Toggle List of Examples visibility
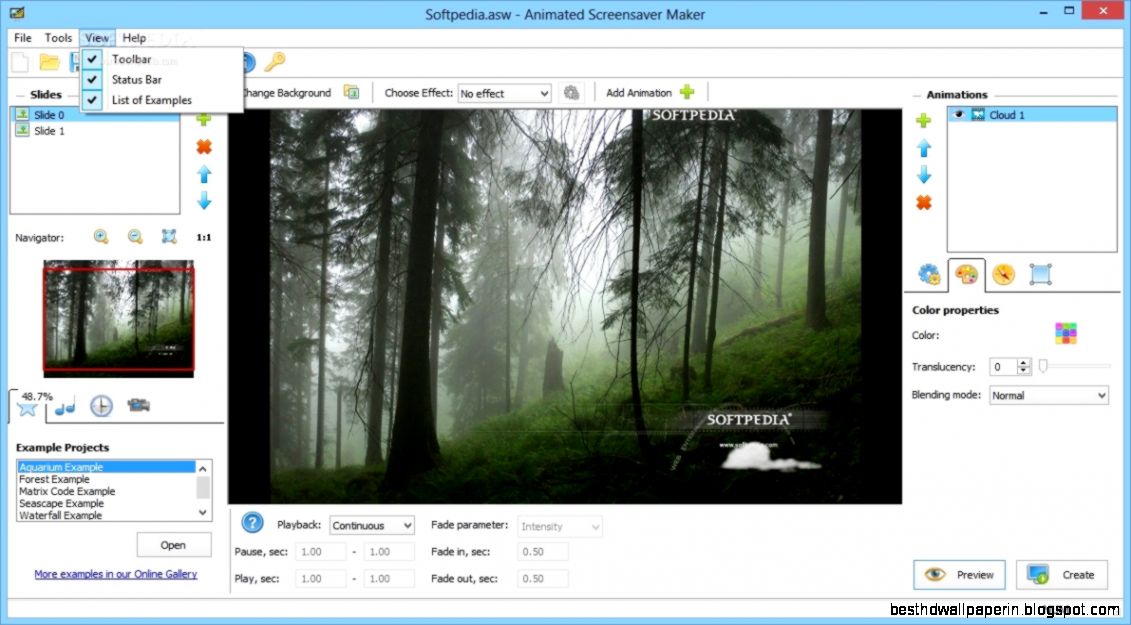Screen dimensions: 1131x625 pyautogui.click(x=152, y=100)
